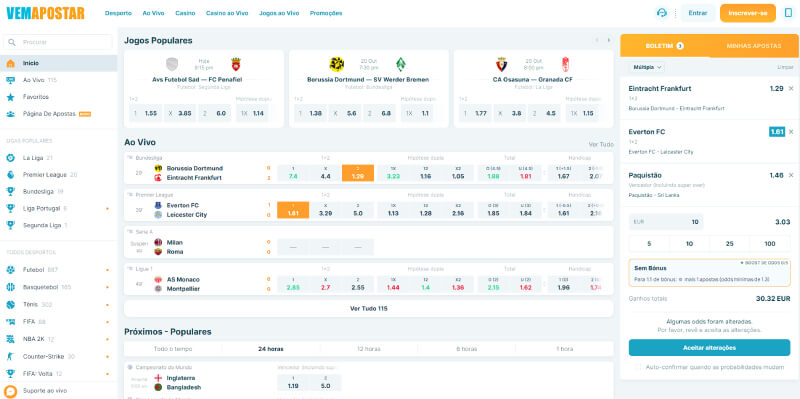Open the CA Osasuna — Granada CF card

point(533,88)
